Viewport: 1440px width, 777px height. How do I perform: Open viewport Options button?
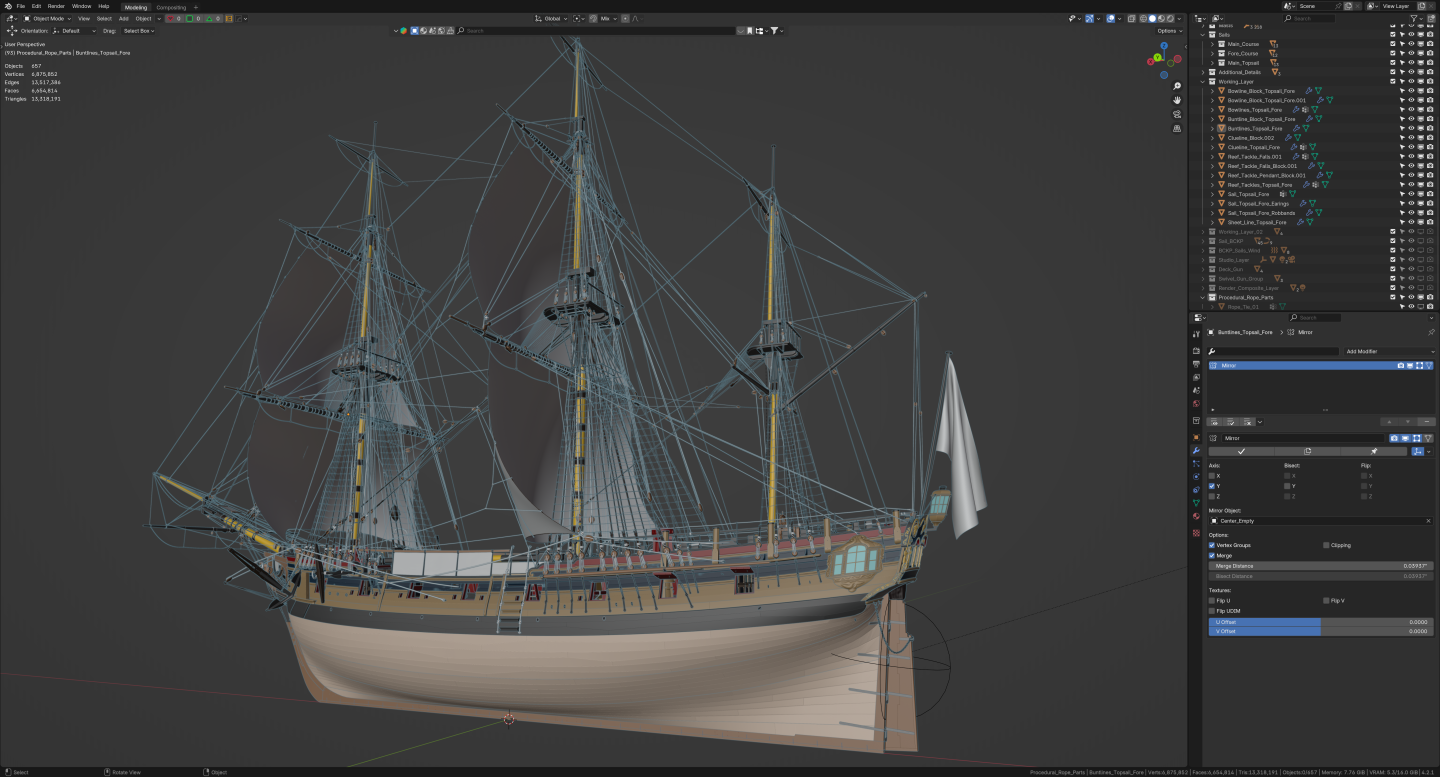[1167, 31]
